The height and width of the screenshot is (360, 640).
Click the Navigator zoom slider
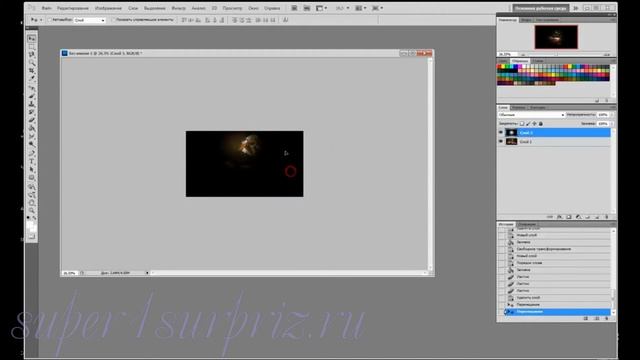tap(555, 54)
